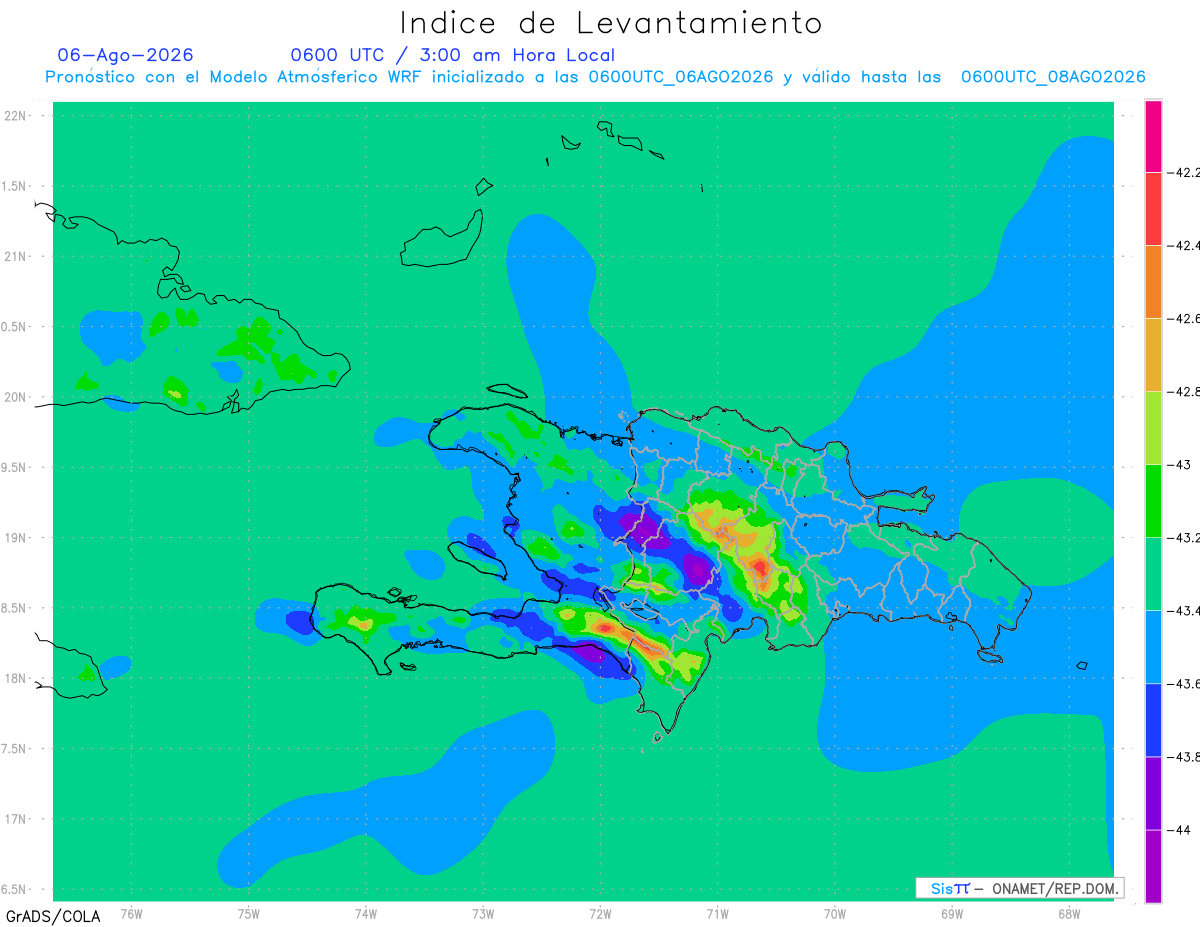This screenshot has width=1200, height=927.
Task: Pick the magenta legend swatch above -42.2
Action: 1153,137
